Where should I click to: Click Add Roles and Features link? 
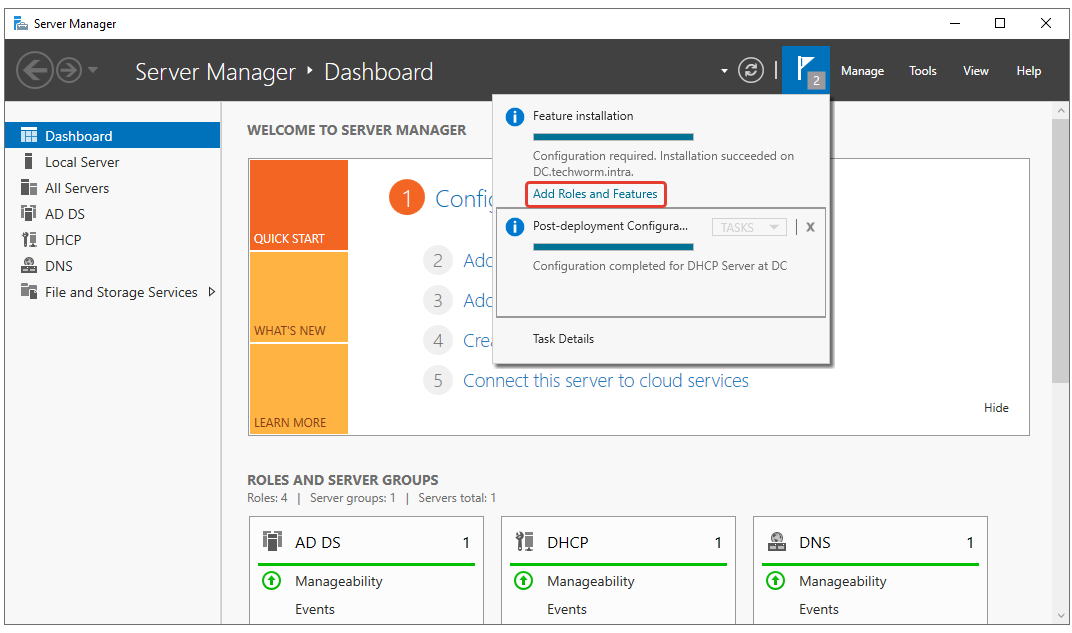595,194
